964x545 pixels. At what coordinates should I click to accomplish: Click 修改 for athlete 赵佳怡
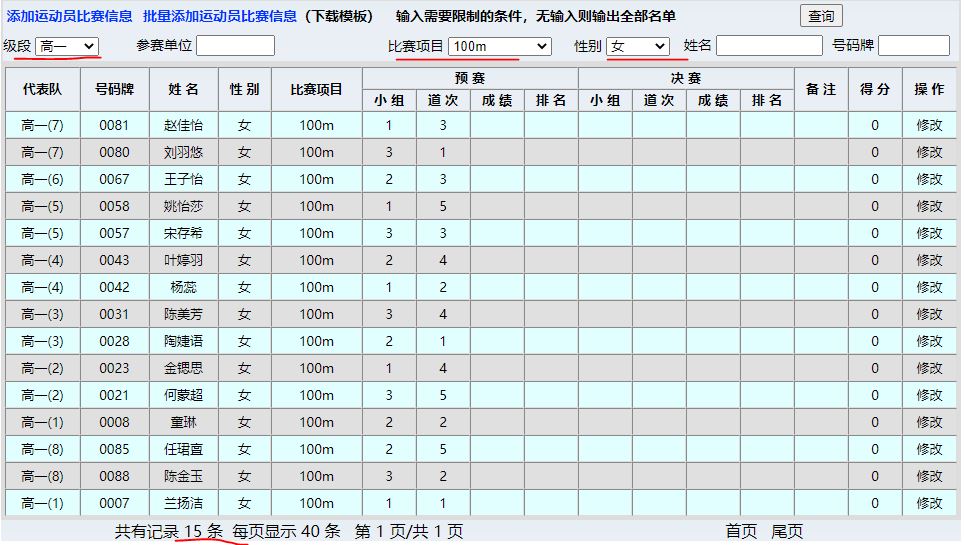[x=929, y=125]
